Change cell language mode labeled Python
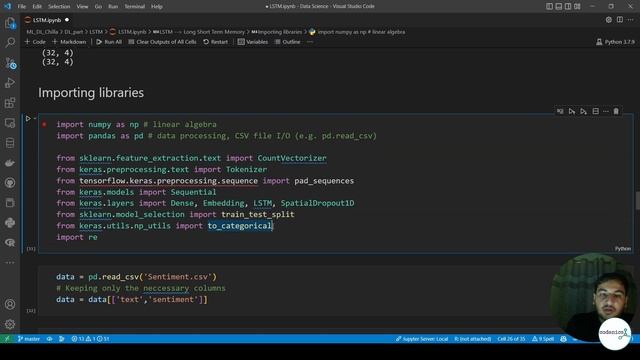 (x=623, y=249)
